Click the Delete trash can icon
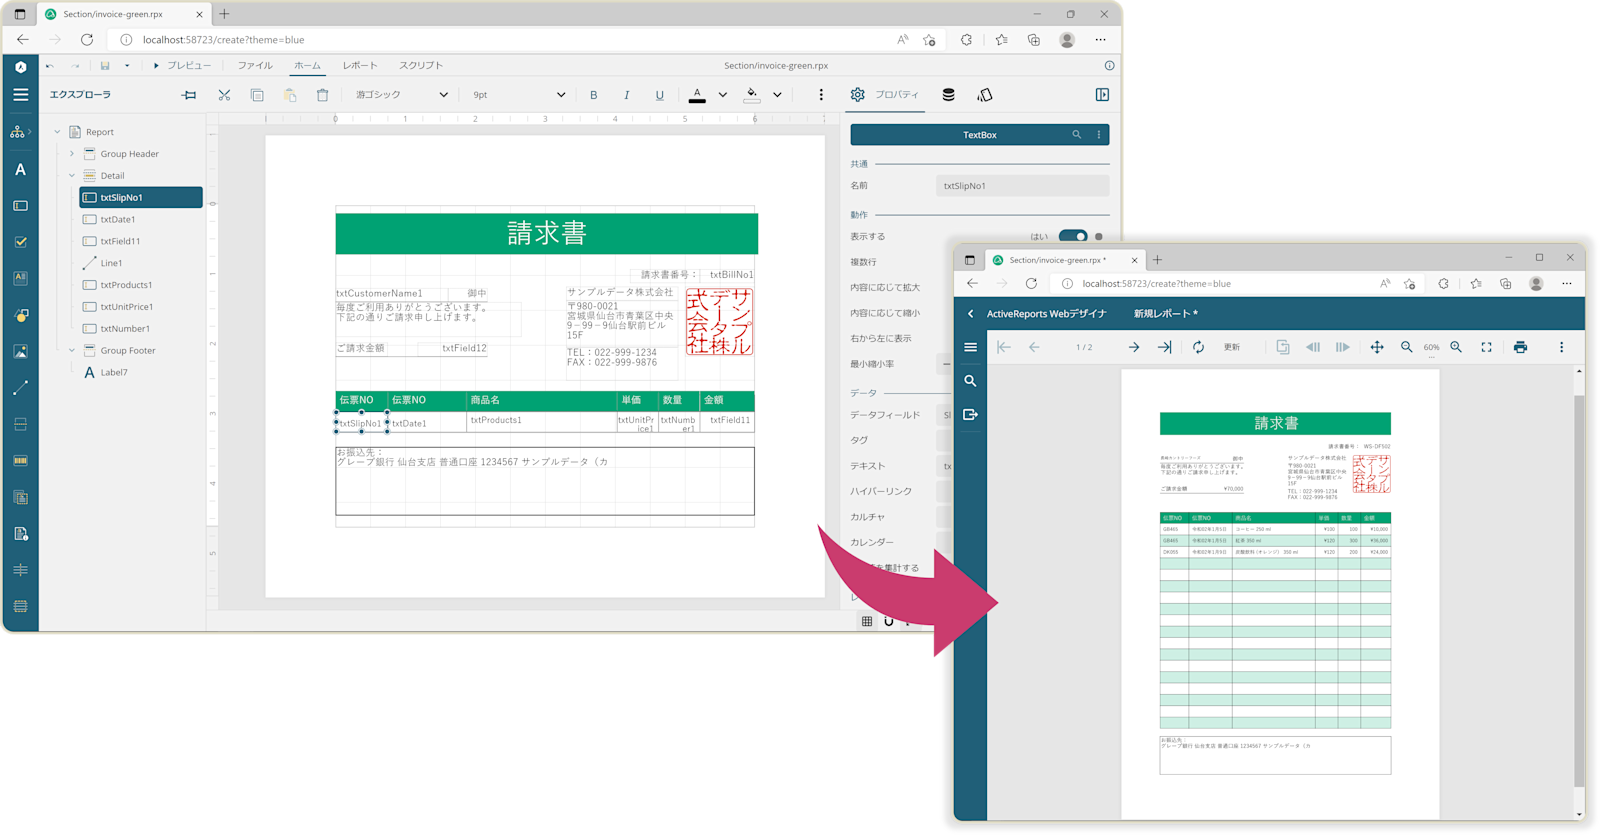Viewport: 1600px width, 835px height. pos(322,95)
